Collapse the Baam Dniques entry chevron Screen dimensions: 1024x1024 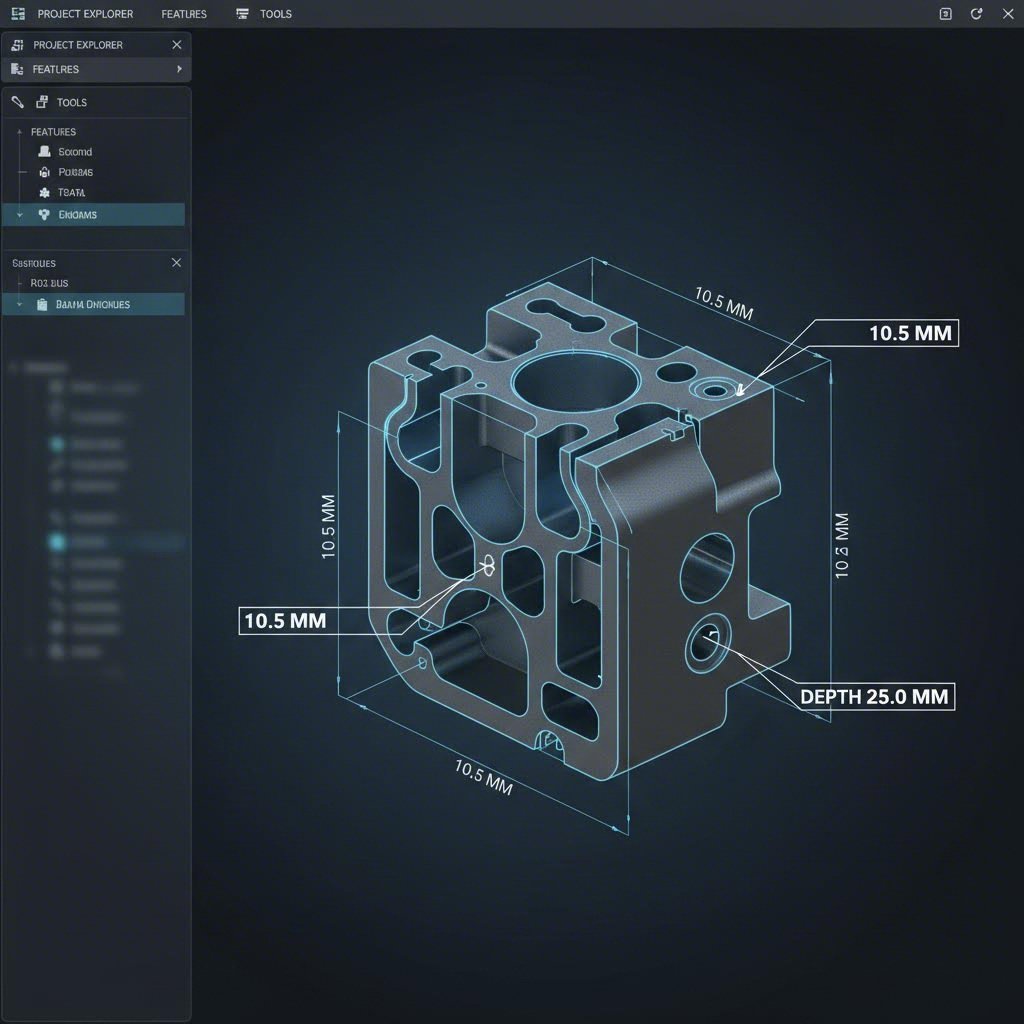pyautogui.click(x=19, y=303)
